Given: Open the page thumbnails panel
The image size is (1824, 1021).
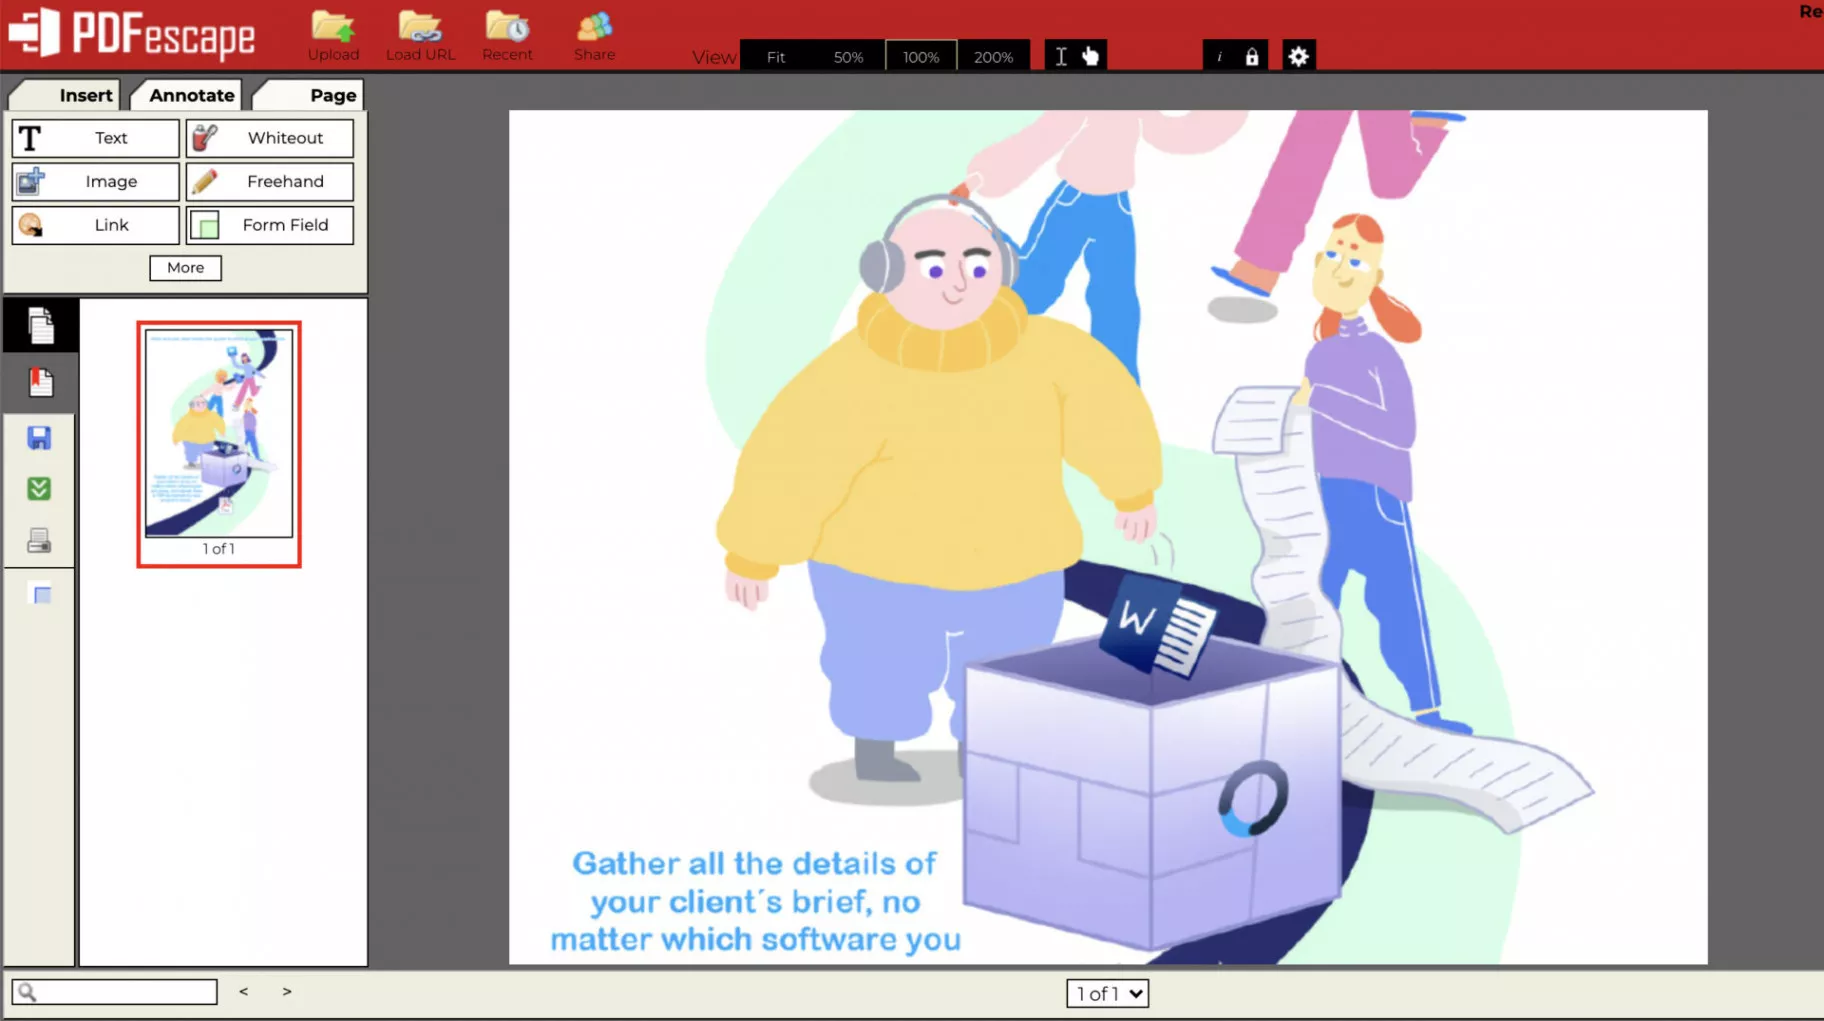Looking at the screenshot, I should (x=40, y=323).
